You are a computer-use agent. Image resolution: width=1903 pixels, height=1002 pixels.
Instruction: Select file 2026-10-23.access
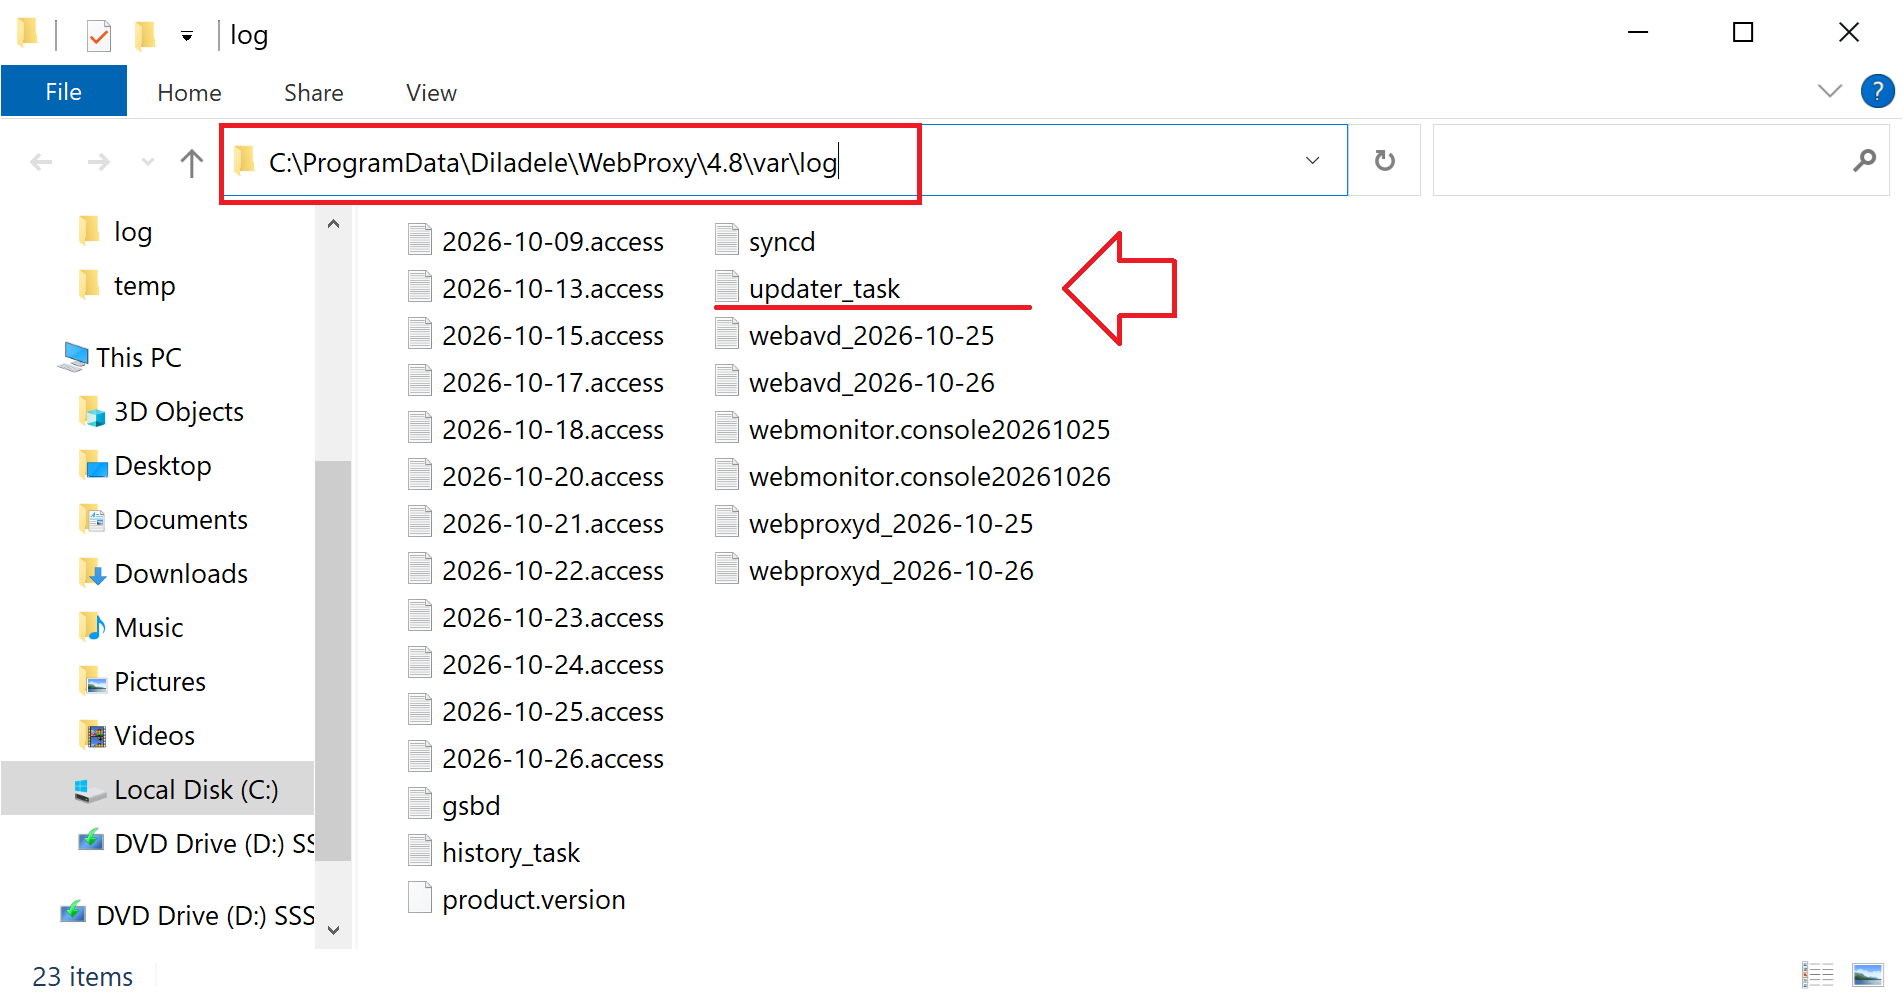537,618
